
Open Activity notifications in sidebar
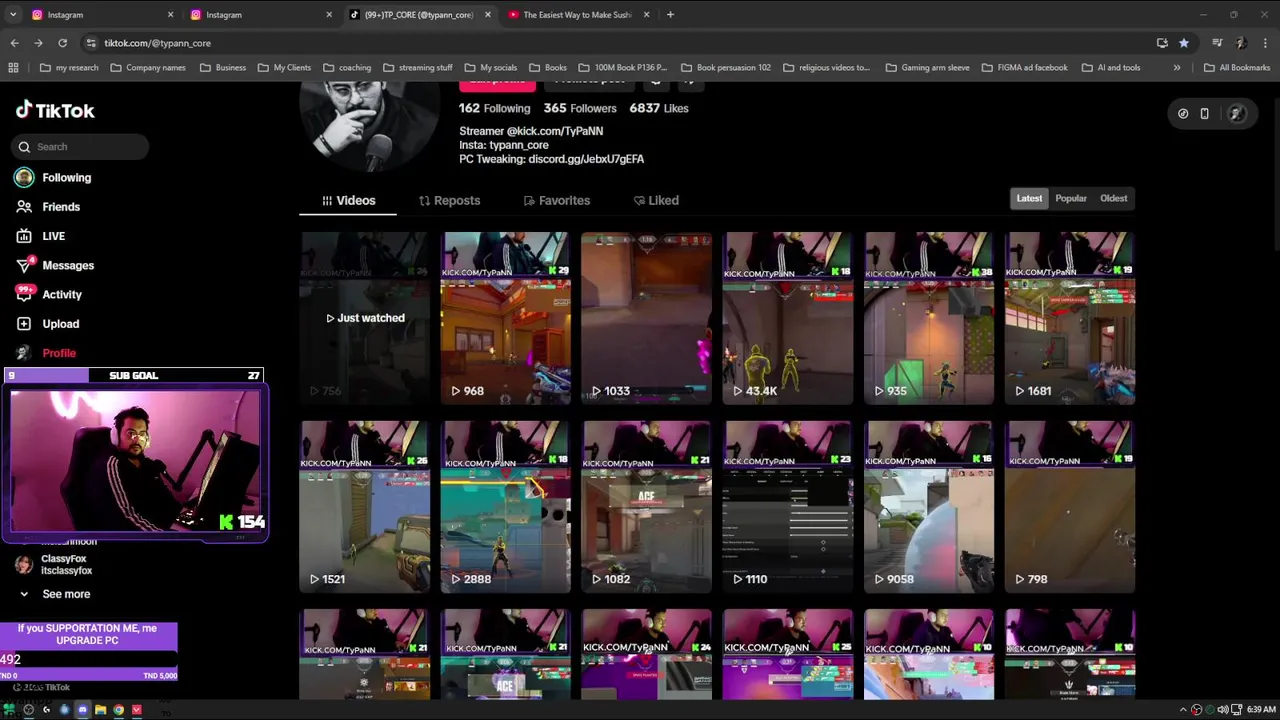tap(49, 294)
